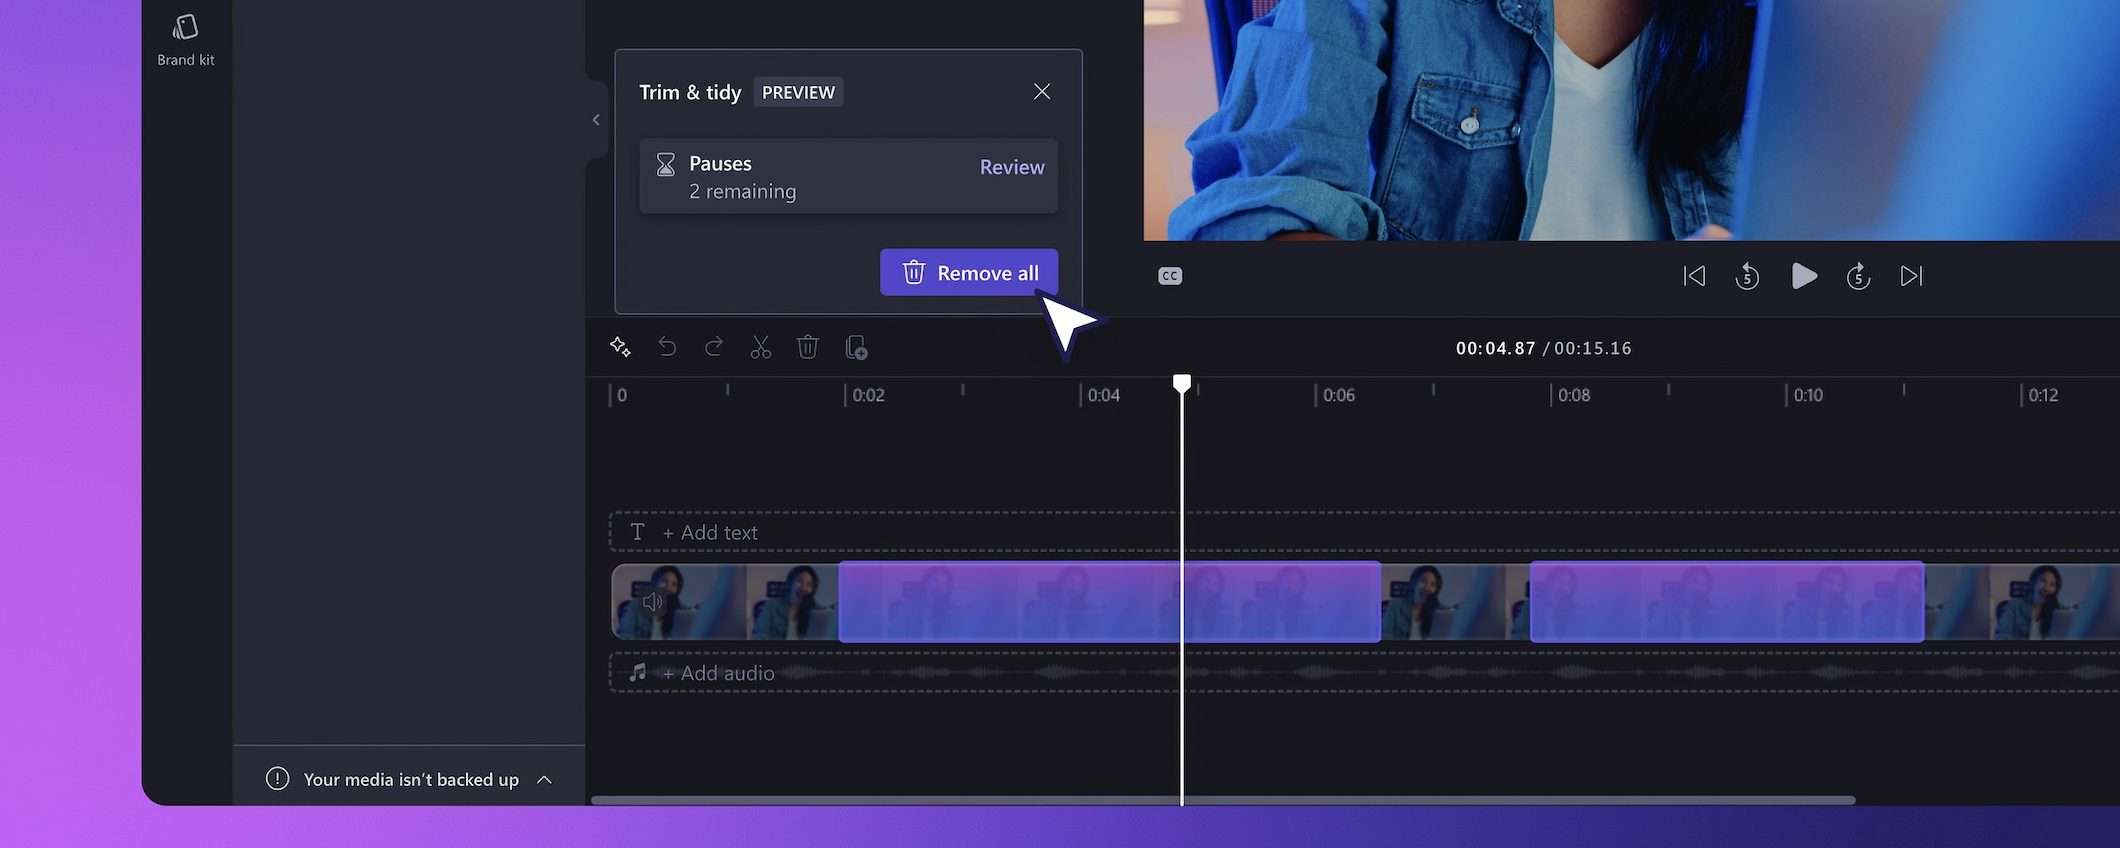Click the AI sparkle tool icon
This screenshot has height=848, width=2120.
[x=620, y=347]
